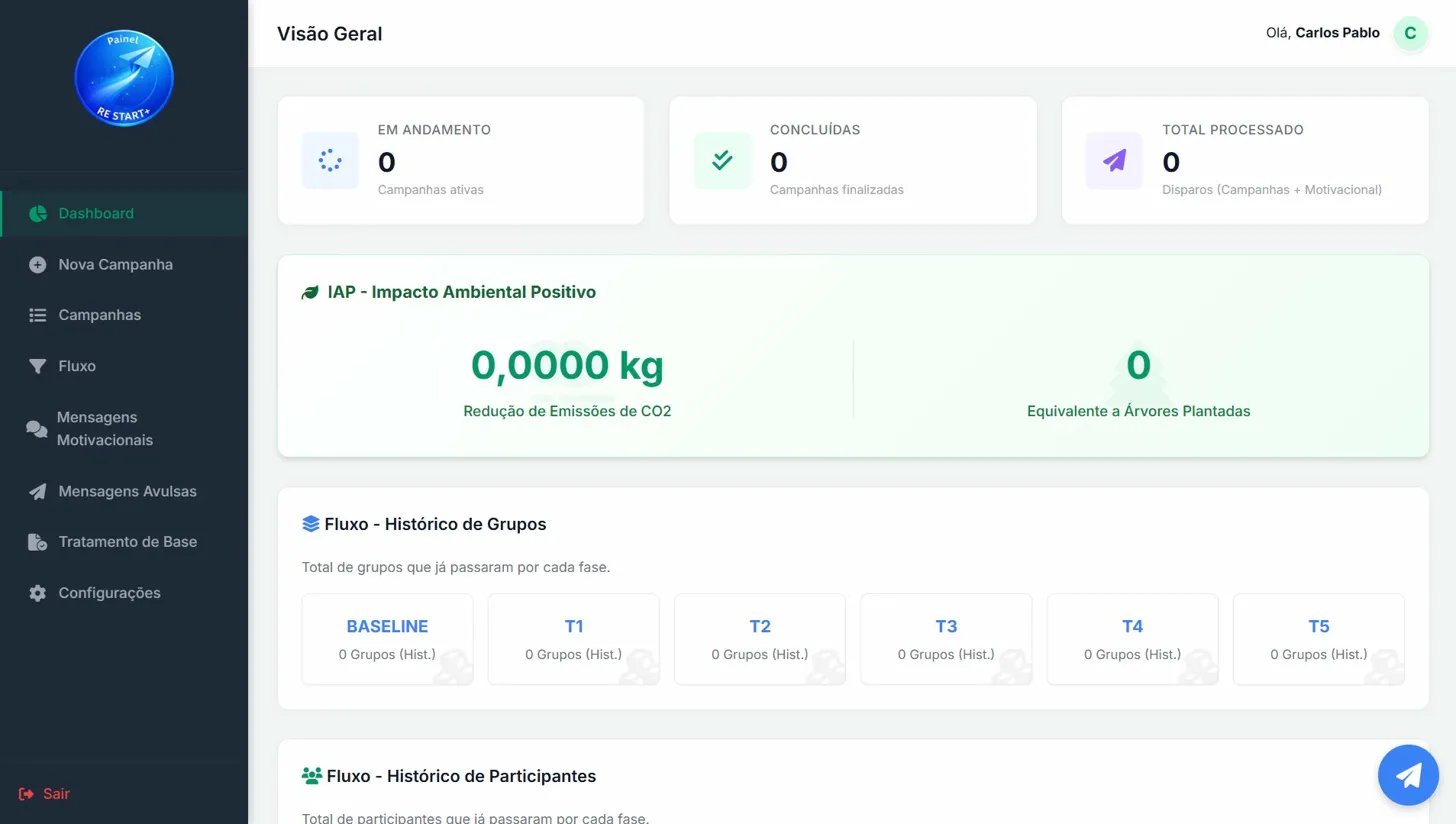Screen dimensions: 1456x824
Task: Click the floating paper plane action button
Action: [x=1408, y=774]
